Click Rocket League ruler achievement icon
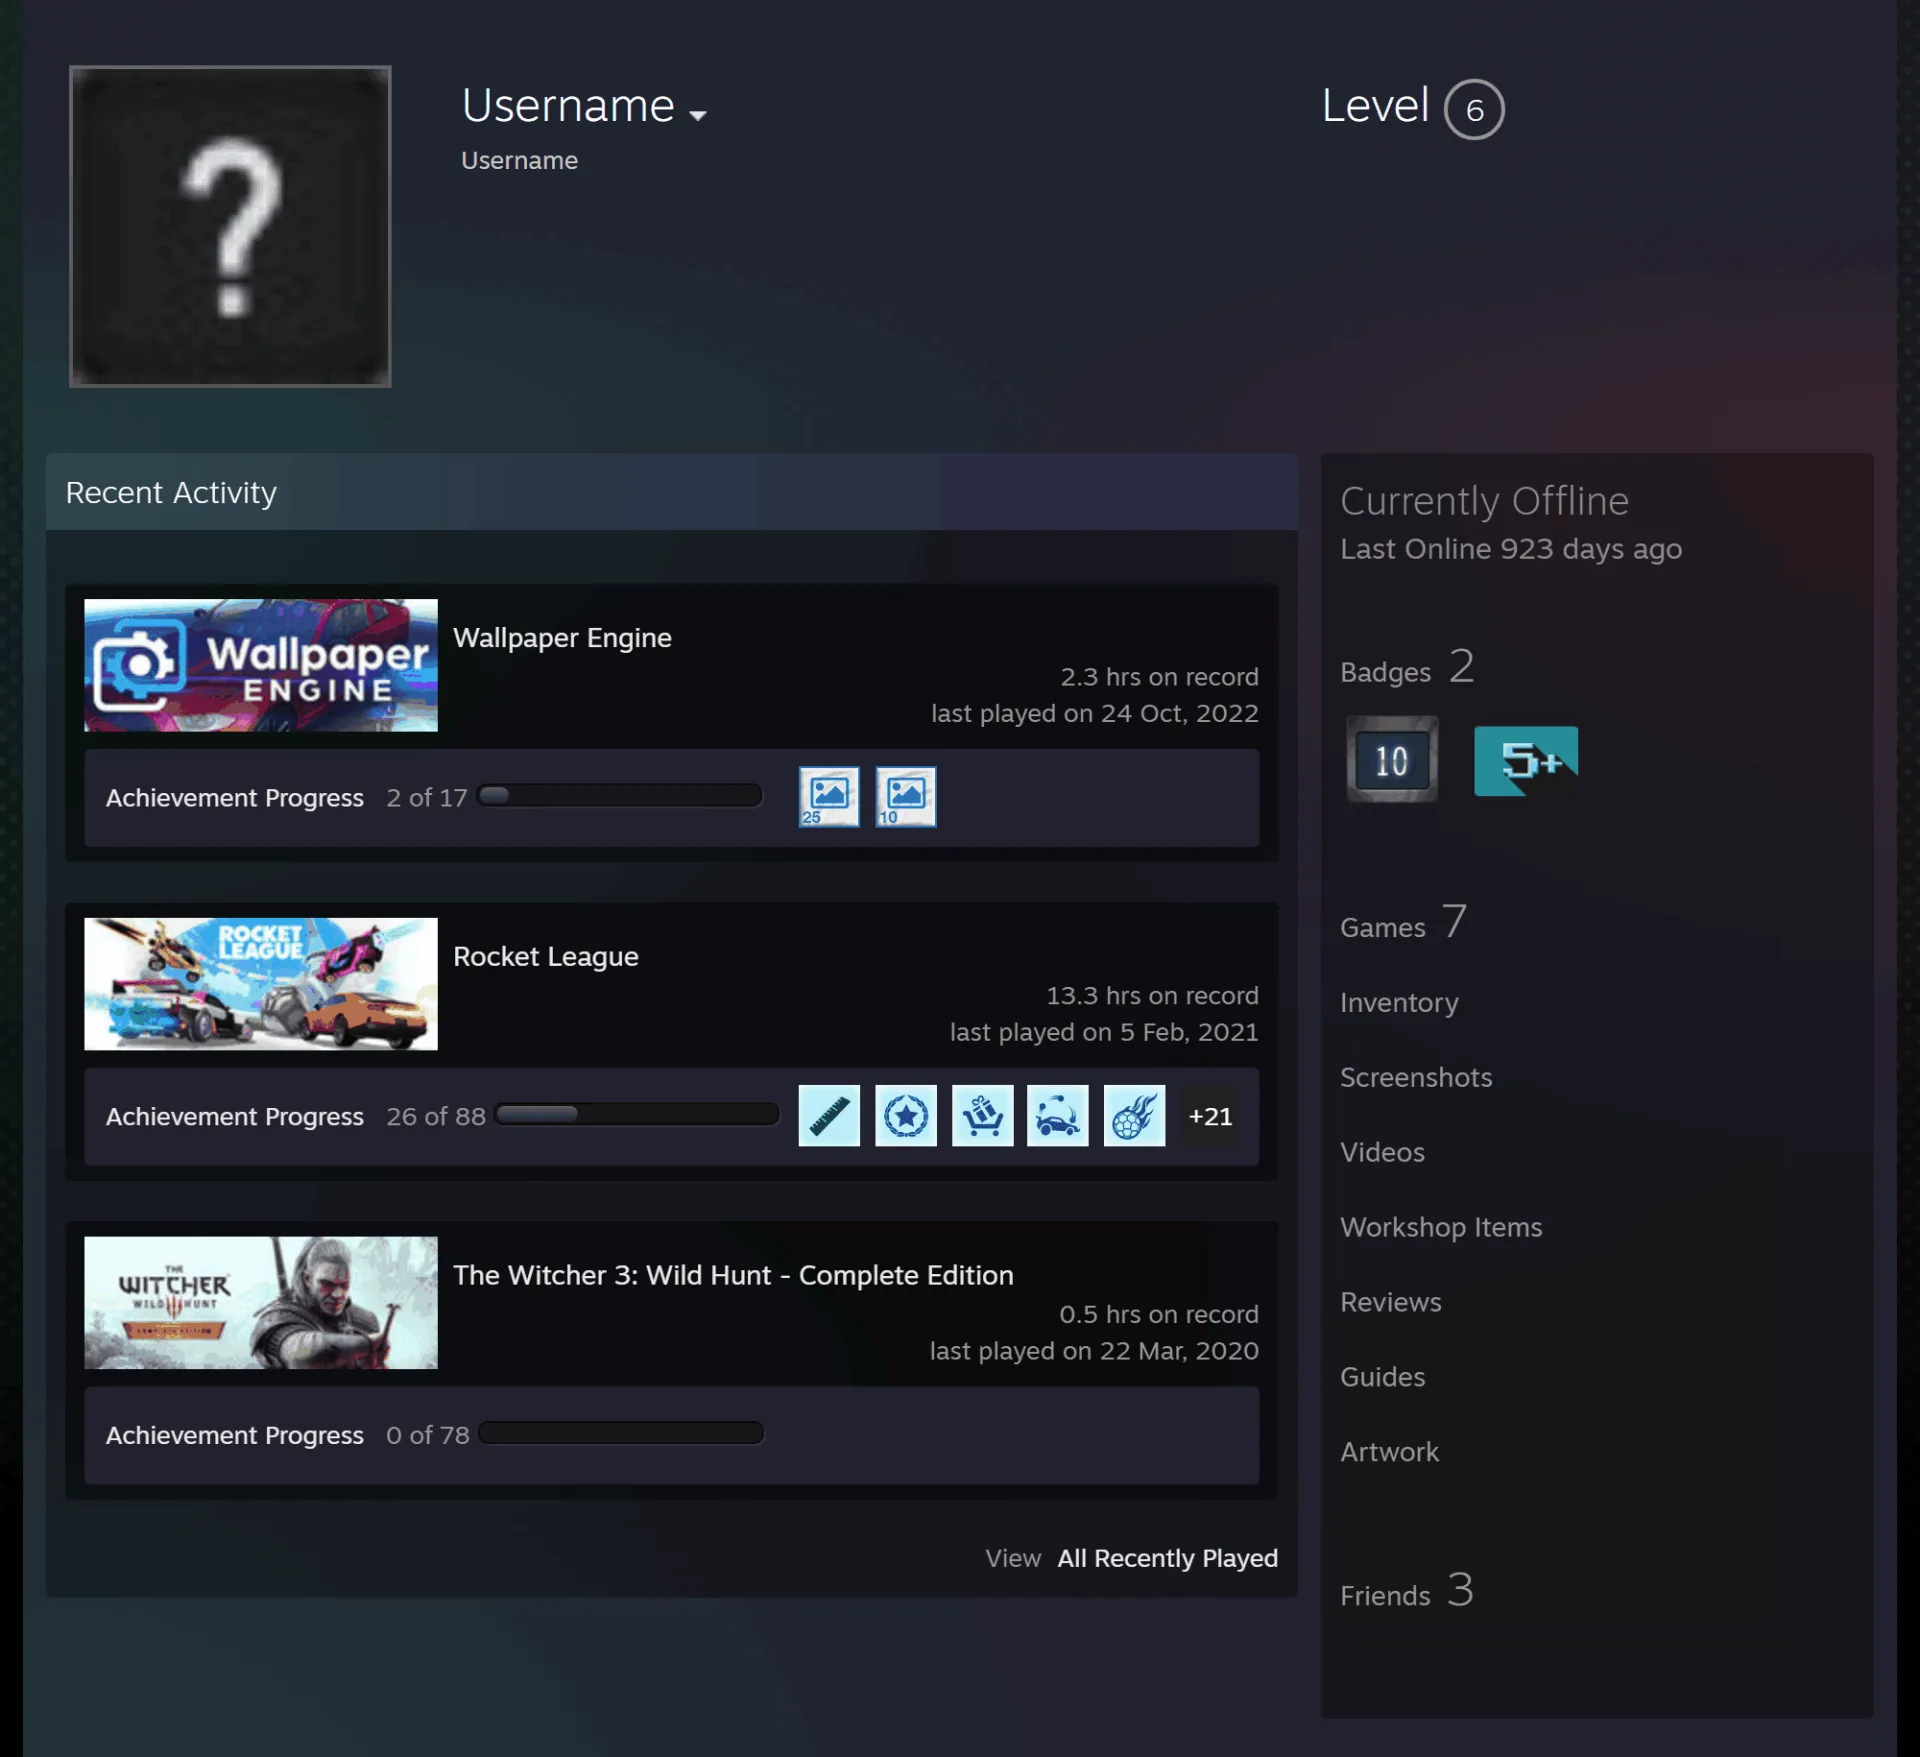Viewport: 1920px width, 1757px height. (829, 1116)
